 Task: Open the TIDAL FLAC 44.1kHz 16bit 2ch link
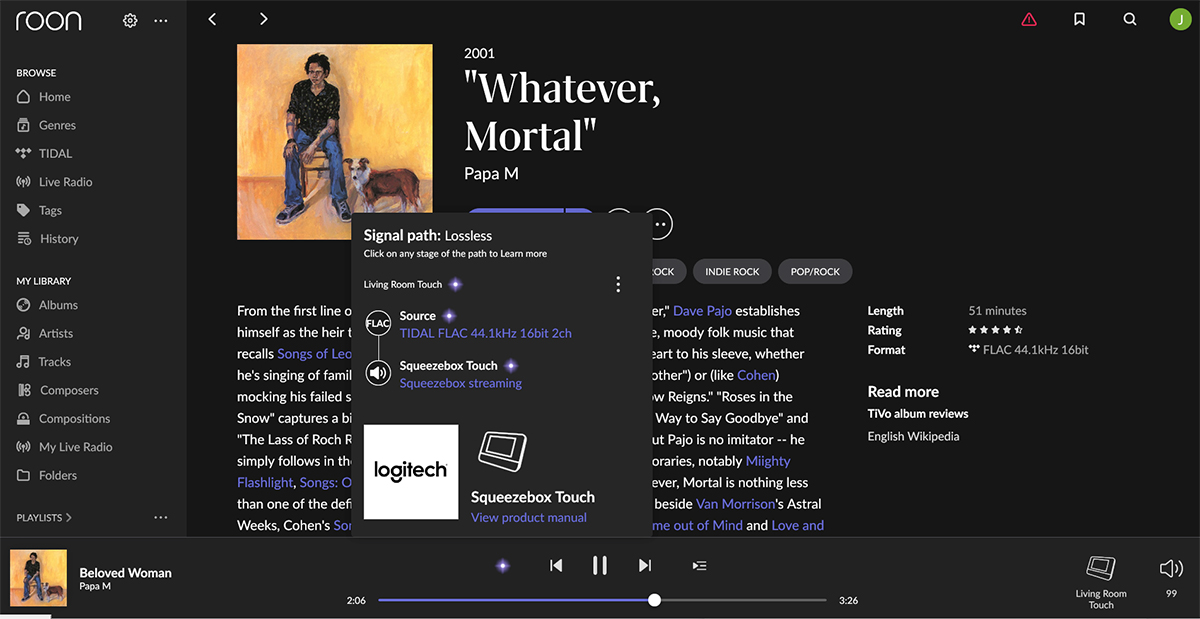coord(486,333)
